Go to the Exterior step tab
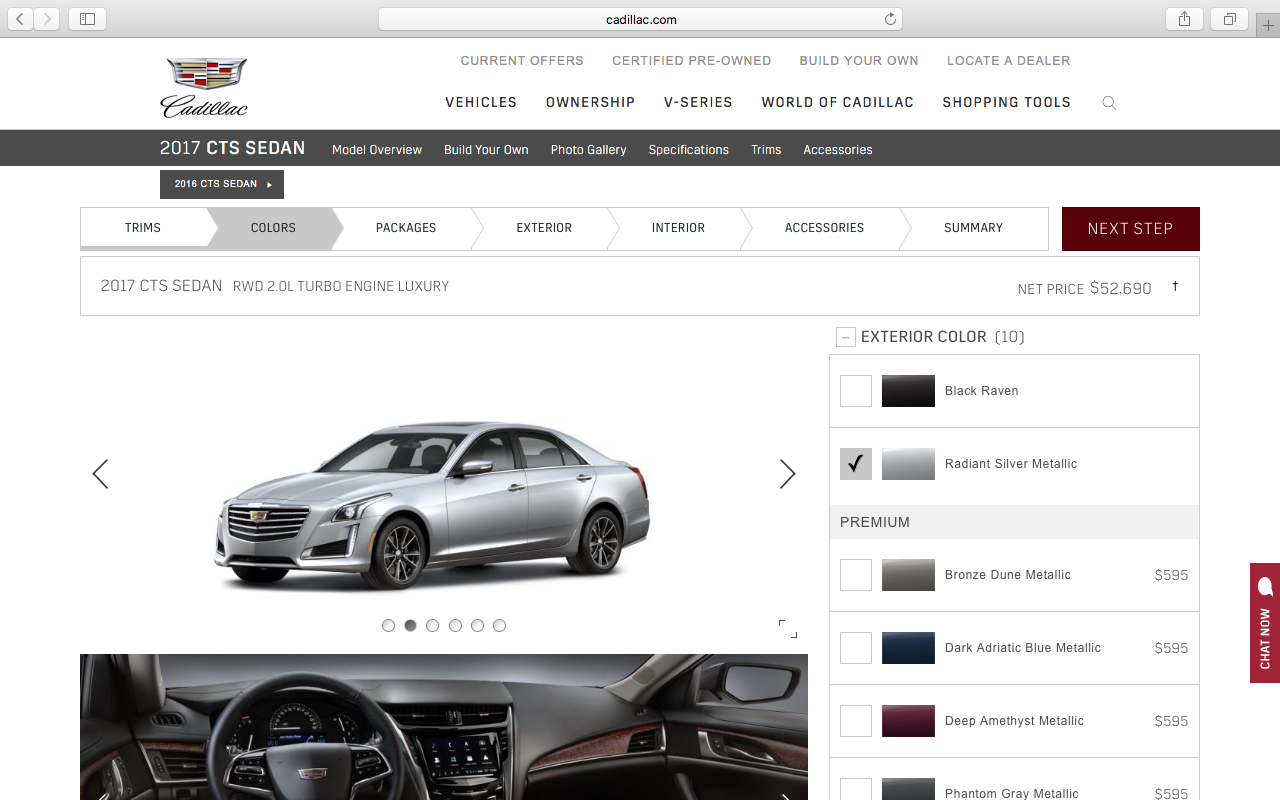The width and height of the screenshot is (1280, 800). coord(544,228)
